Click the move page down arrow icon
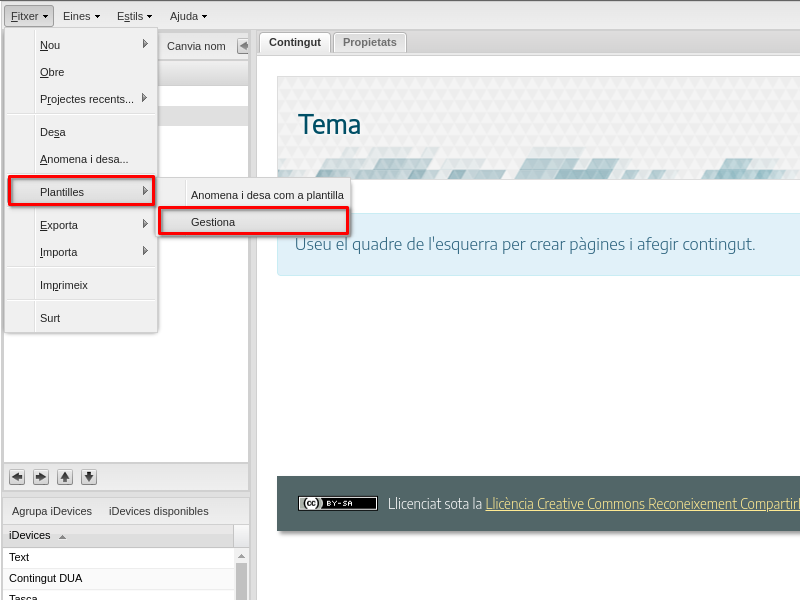The height and width of the screenshot is (600, 800). click(88, 477)
